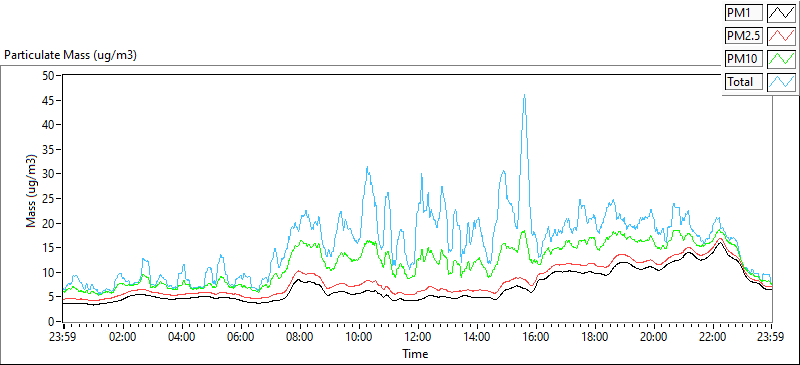Click the Particulate Mass (ug/m3) graph caption
Image resolution: width=800 pixels, height=365 pixels.
coord(70,55)
